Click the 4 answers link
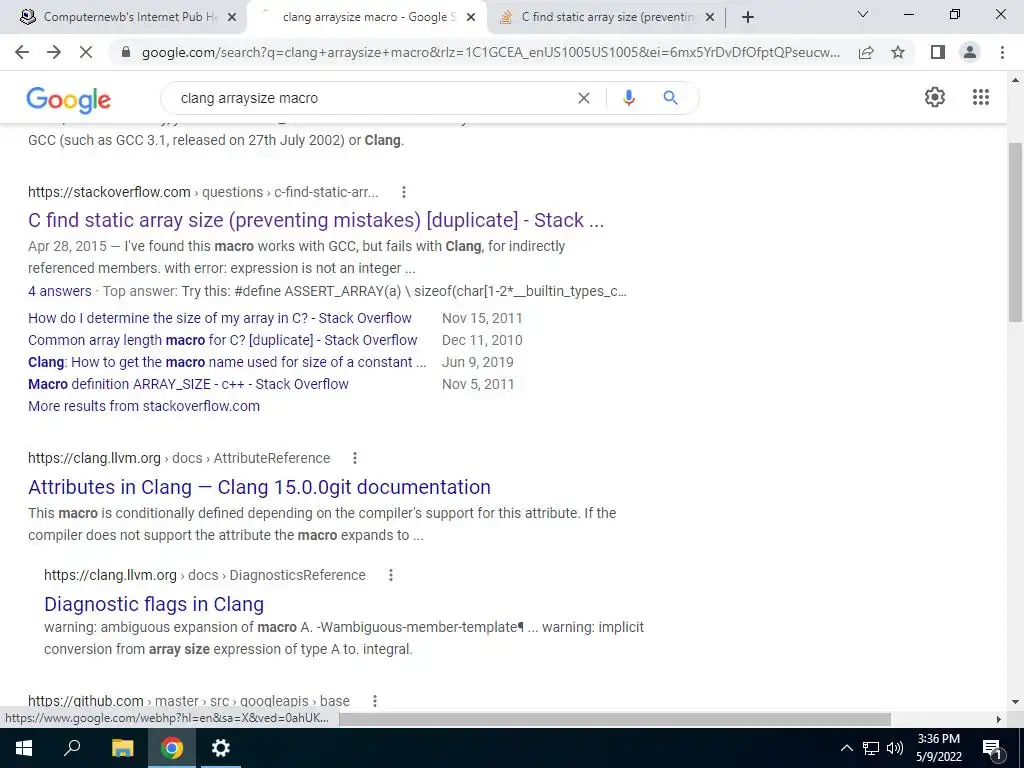 [x=59, y=291]
